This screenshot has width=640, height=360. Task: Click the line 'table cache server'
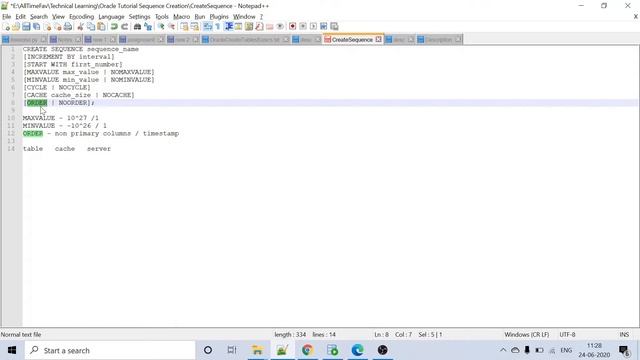[67, 149]
